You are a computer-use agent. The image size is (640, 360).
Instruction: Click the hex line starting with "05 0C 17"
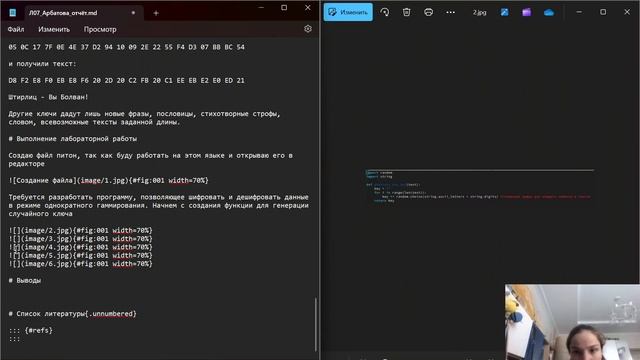click(127, 47)
